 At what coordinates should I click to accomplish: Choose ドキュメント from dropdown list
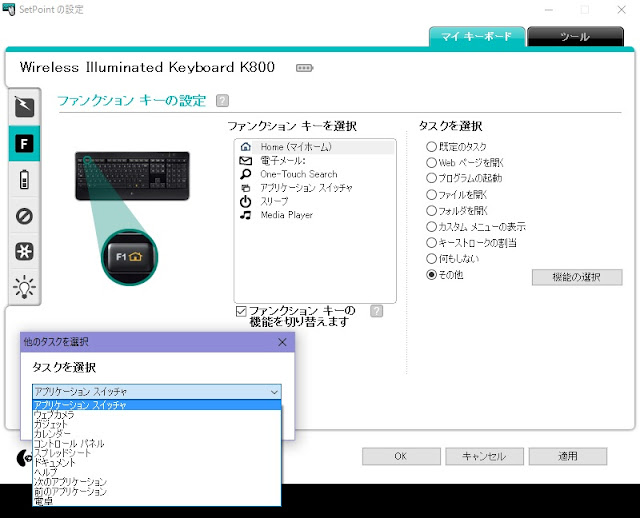click(157, 463)
